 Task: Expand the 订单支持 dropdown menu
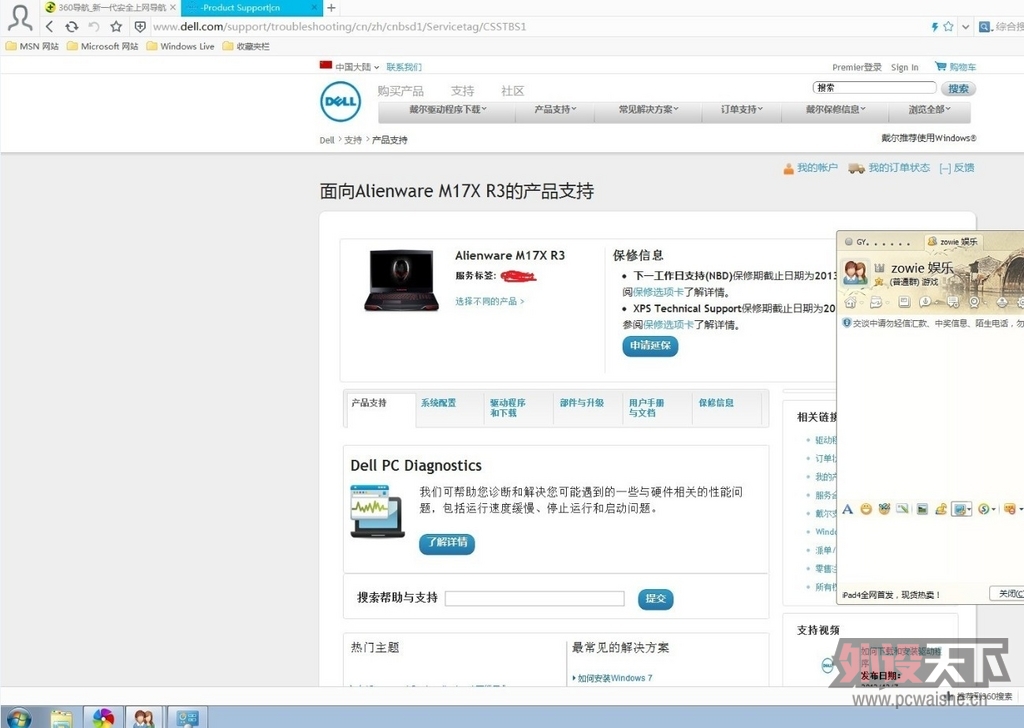tap(742, 110)
